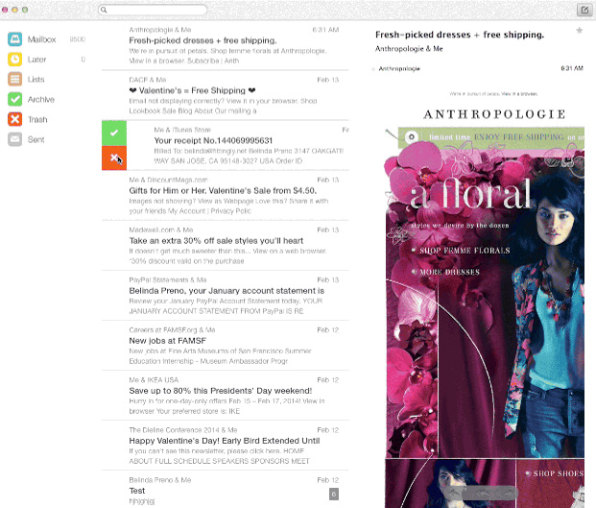Open Take an extra 30% off email
Viewport: 596px width, 508px height.
(x=225, y=245)
